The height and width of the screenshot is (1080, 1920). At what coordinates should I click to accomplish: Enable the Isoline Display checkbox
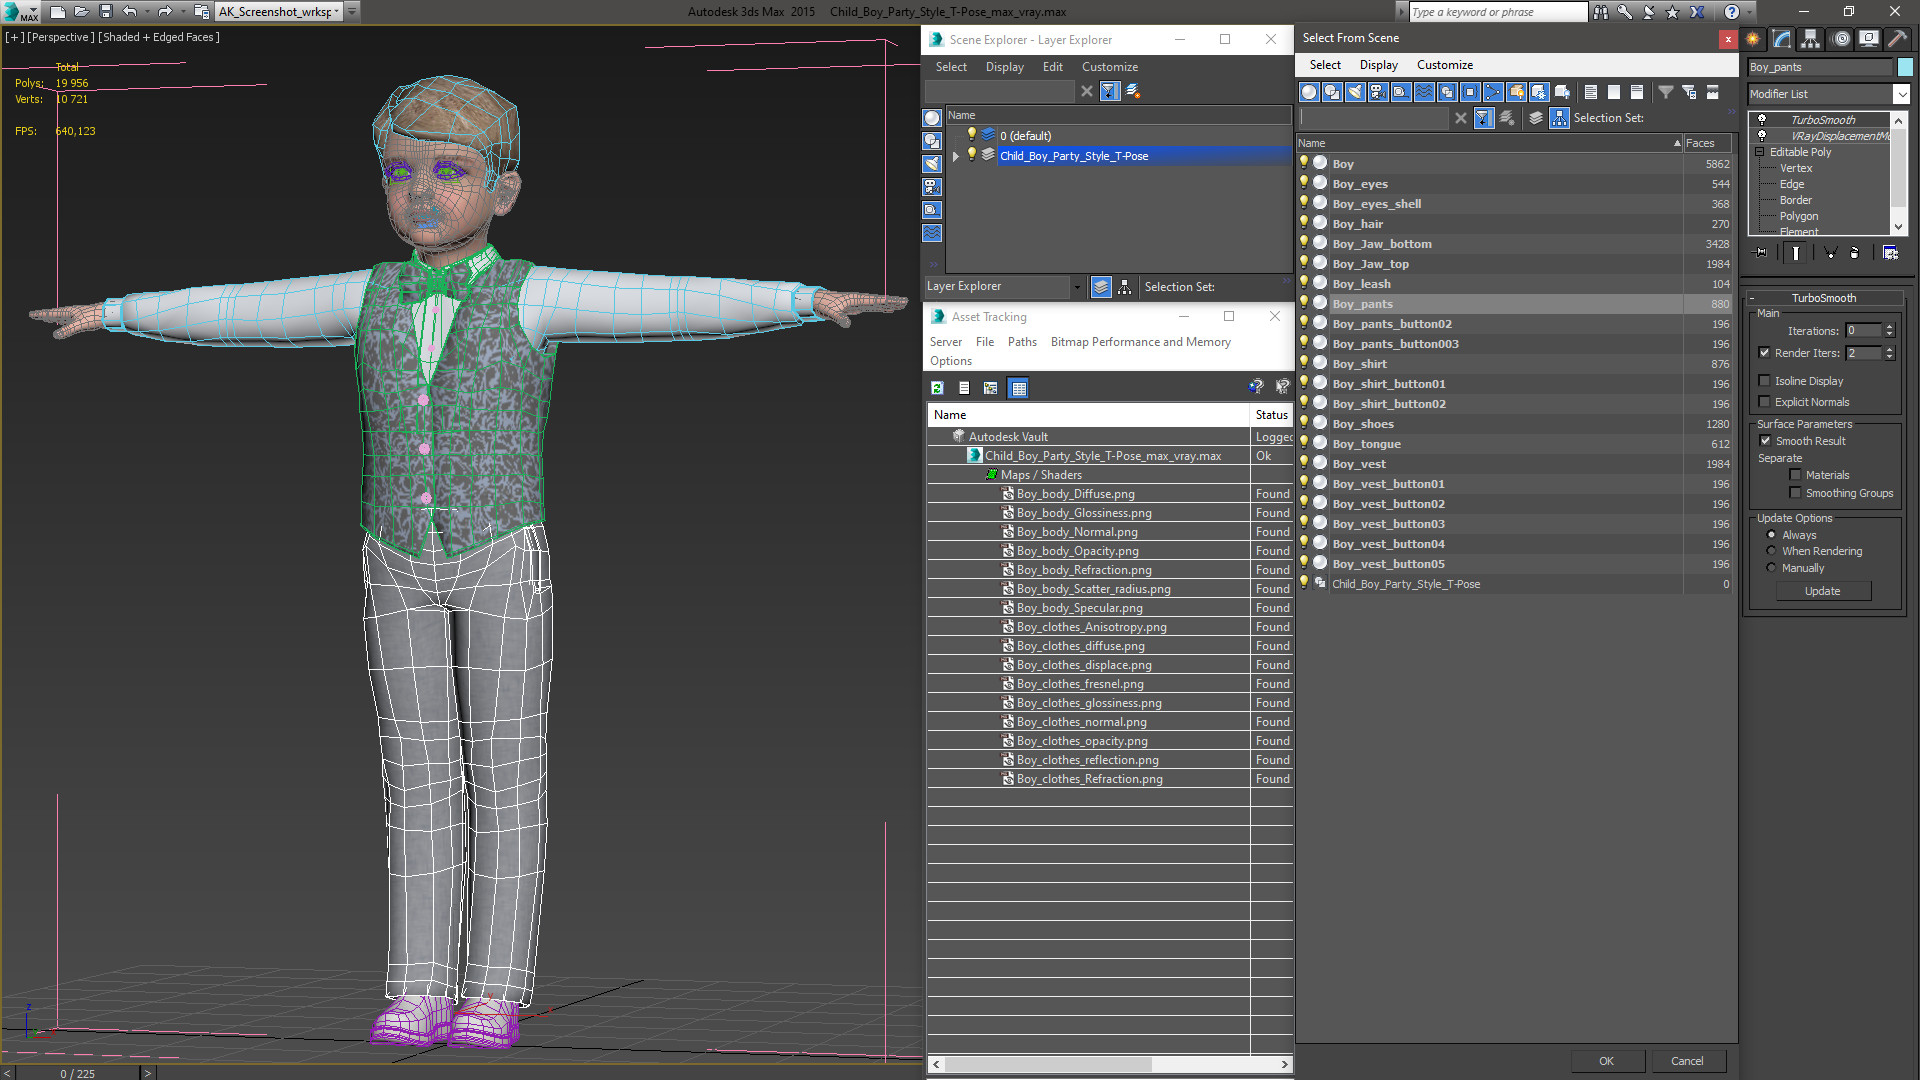(x=1765, y=381)
